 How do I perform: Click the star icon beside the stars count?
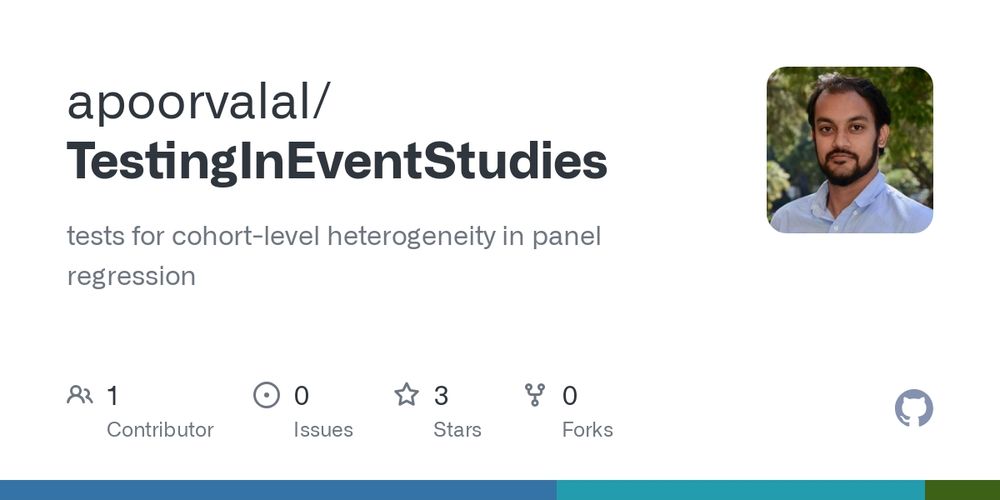click(406, 395)
